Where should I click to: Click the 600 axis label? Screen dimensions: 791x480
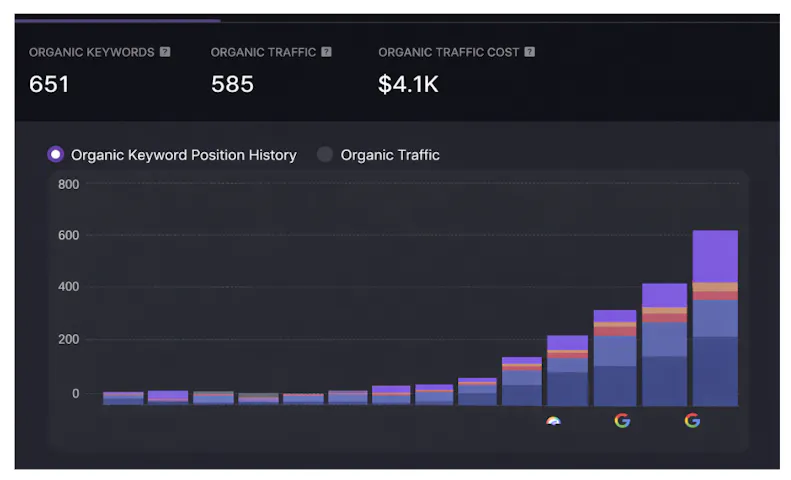click(x=68, y=235)
